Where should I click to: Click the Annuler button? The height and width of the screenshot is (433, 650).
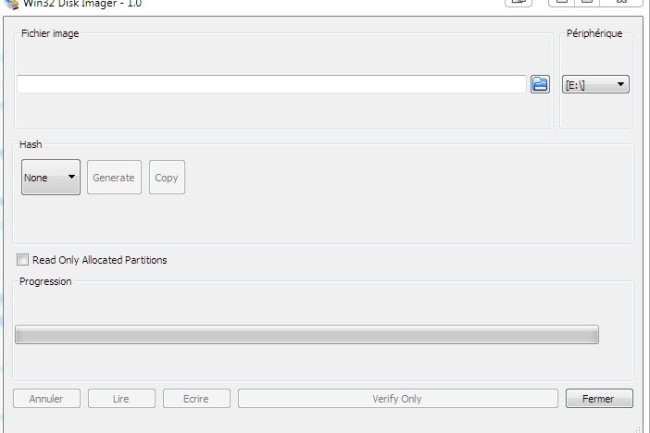click(x=46, y=398)
